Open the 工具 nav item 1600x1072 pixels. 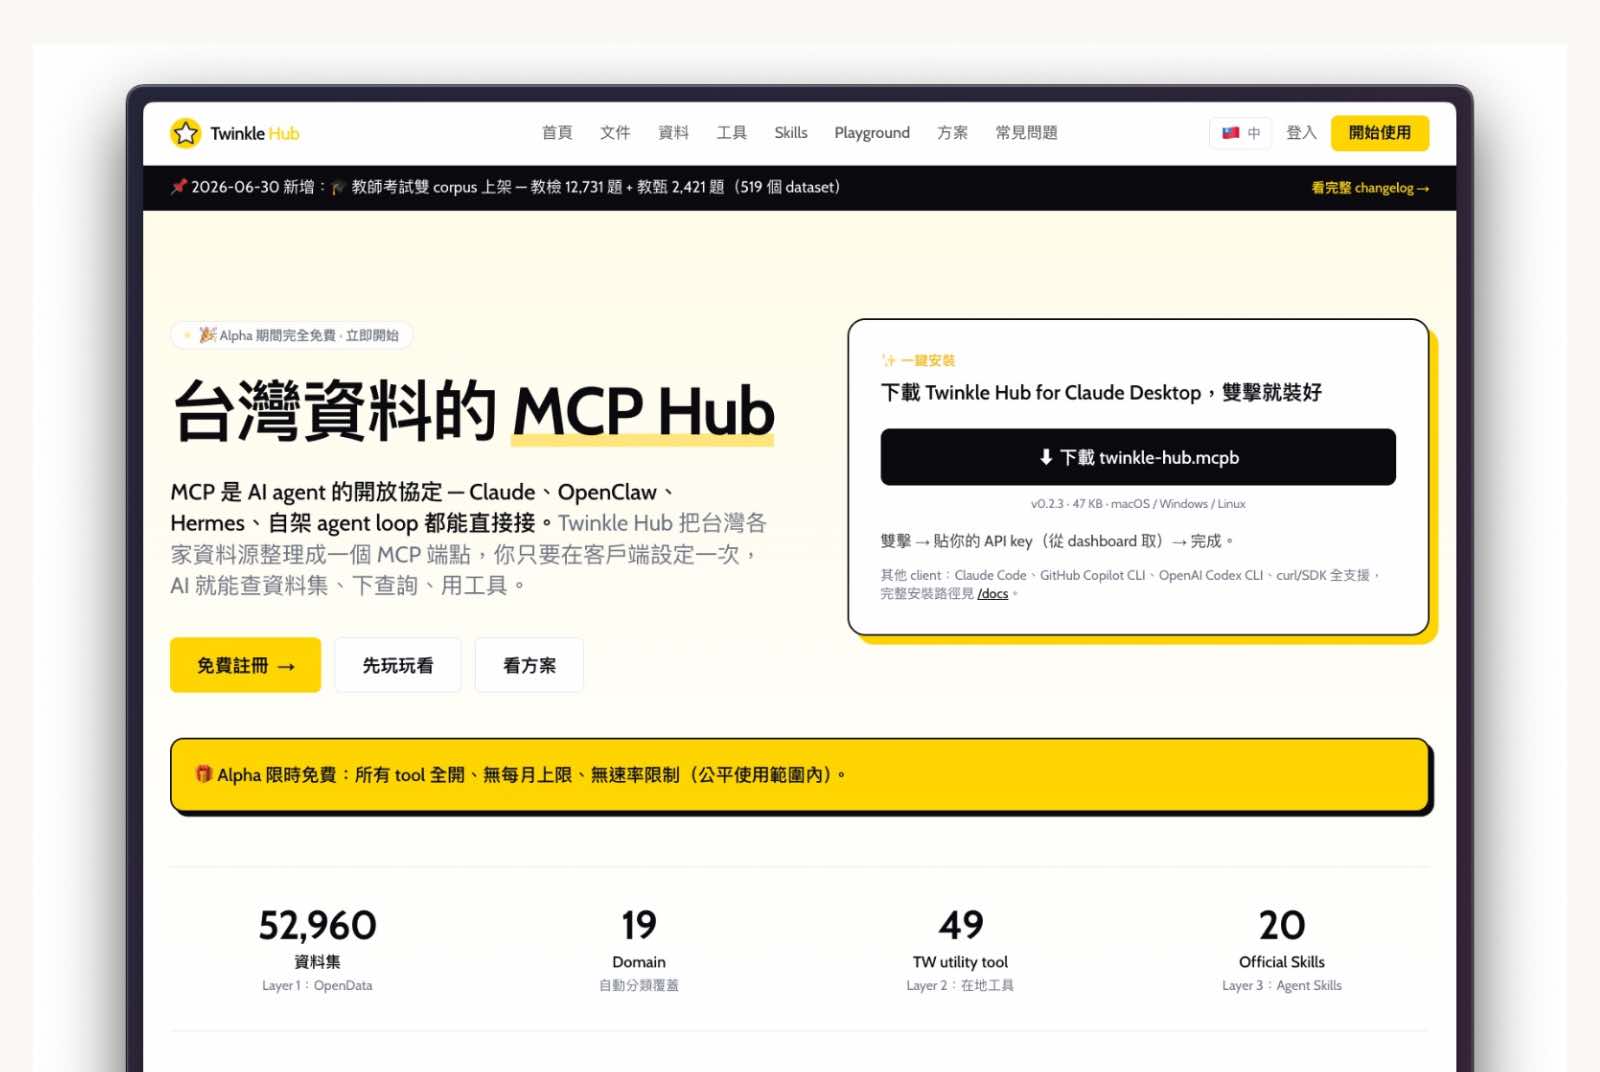732,133
